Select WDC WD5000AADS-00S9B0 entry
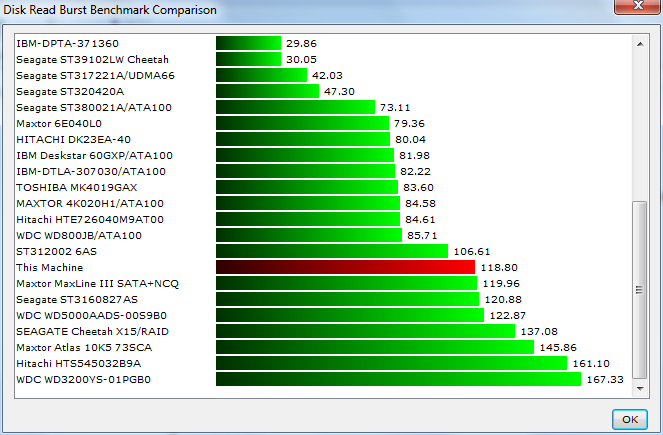 tap(91, 316)
